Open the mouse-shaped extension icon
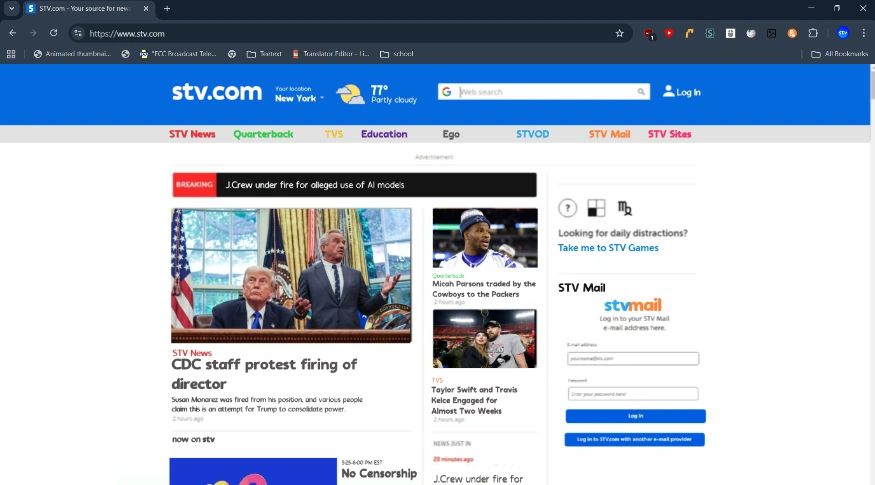The height and width of the screenshot is (485, 875). point(730,33)
